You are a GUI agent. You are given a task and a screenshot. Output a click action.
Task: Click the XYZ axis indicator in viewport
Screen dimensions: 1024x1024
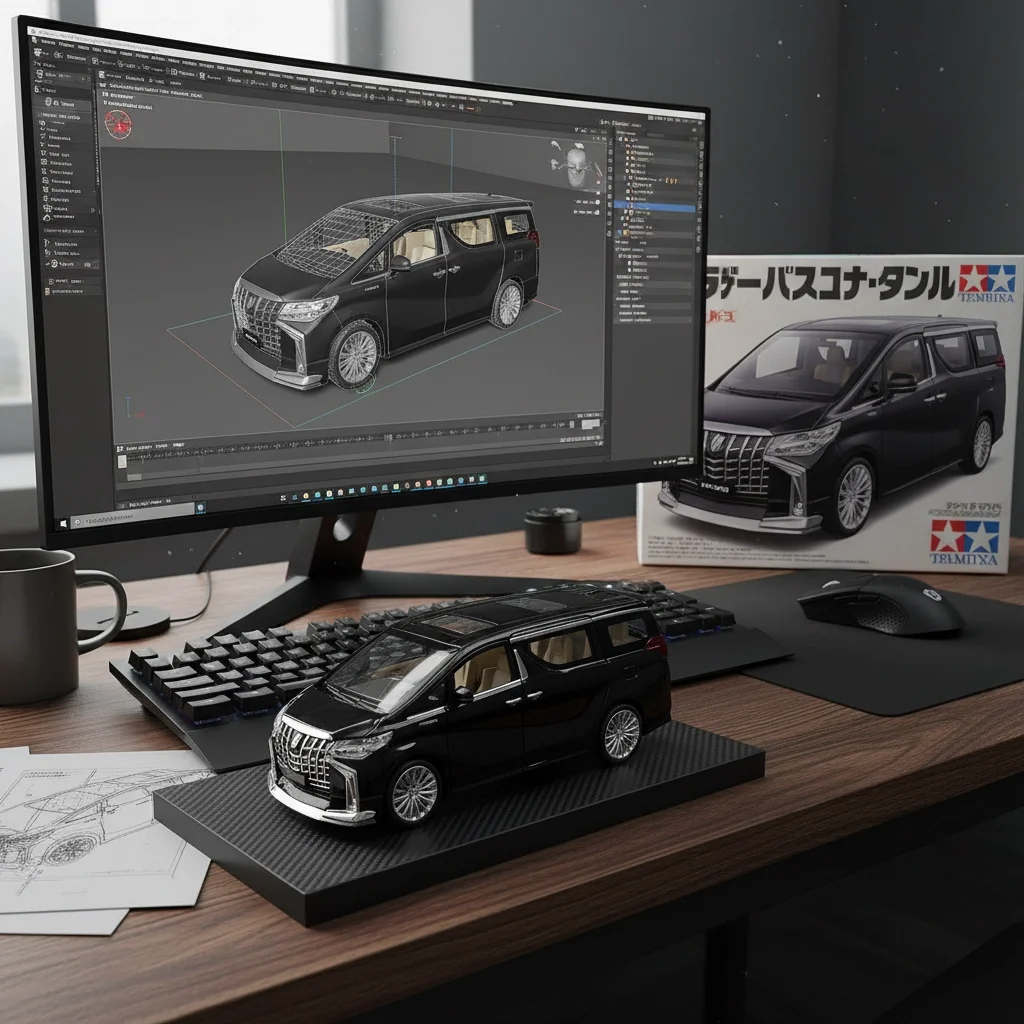pyautogui.click(x=134, y=407)
